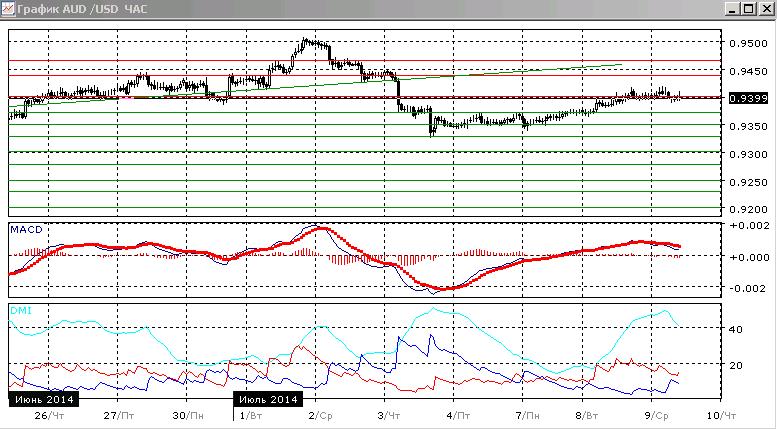777x430 pixels.
Task: Click the 0.9250 price axis label
Action: (748, 182)
